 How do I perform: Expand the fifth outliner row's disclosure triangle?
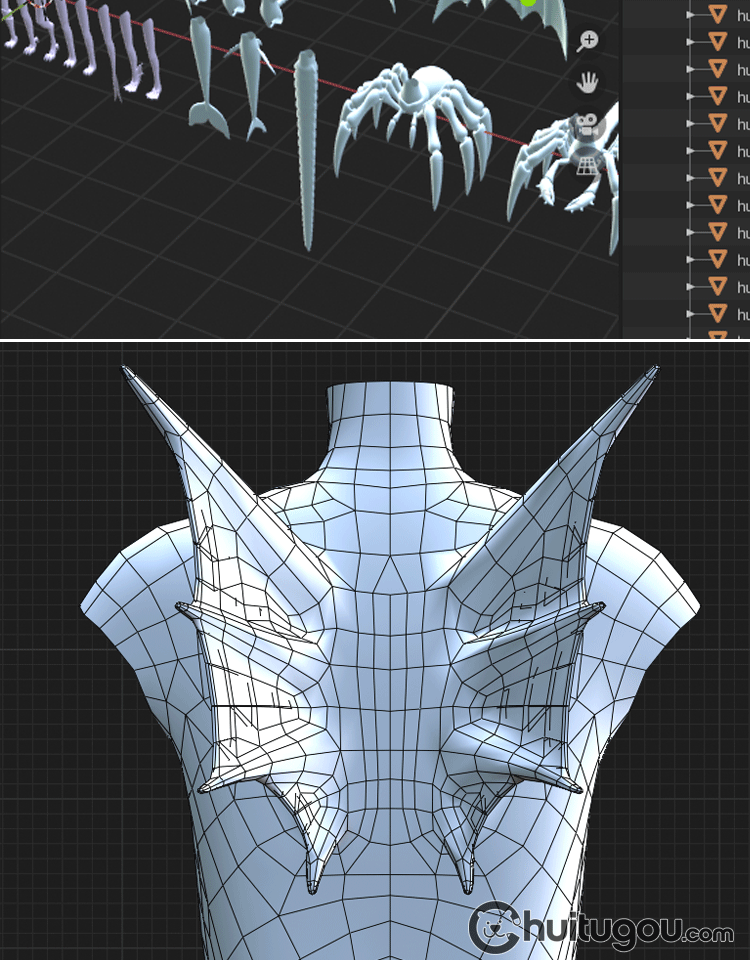click(690, 124)
